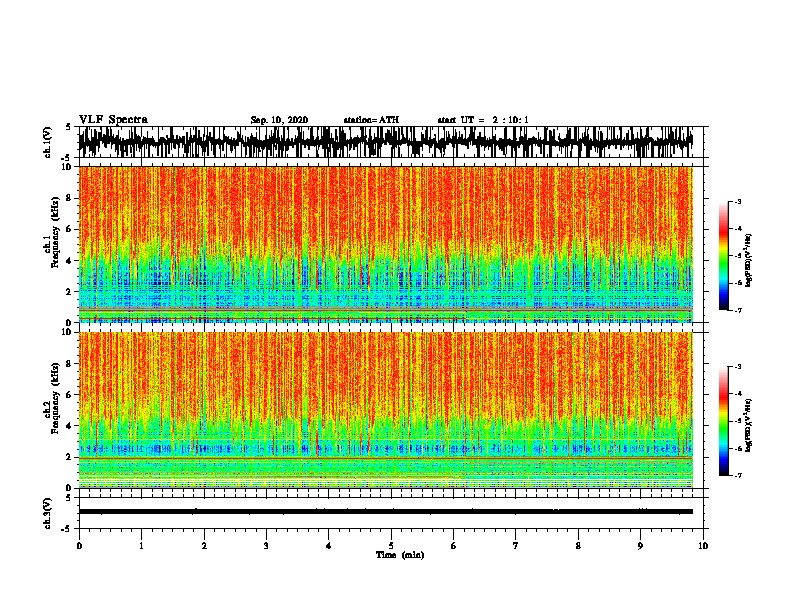The width and height of the screenshot is (792, 612).
Task: Click time axis tick label "6"
Action: point(453,546)
